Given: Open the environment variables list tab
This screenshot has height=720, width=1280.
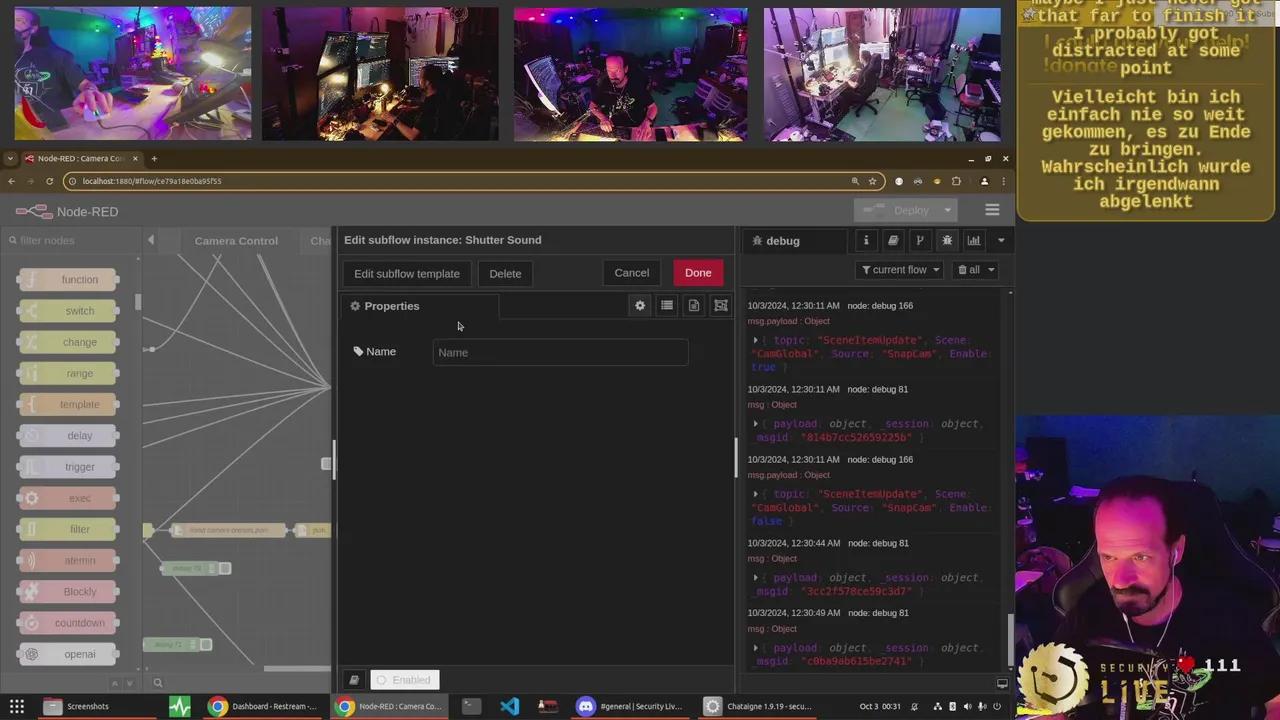Looking at the screenshot, I should [667, 306].
